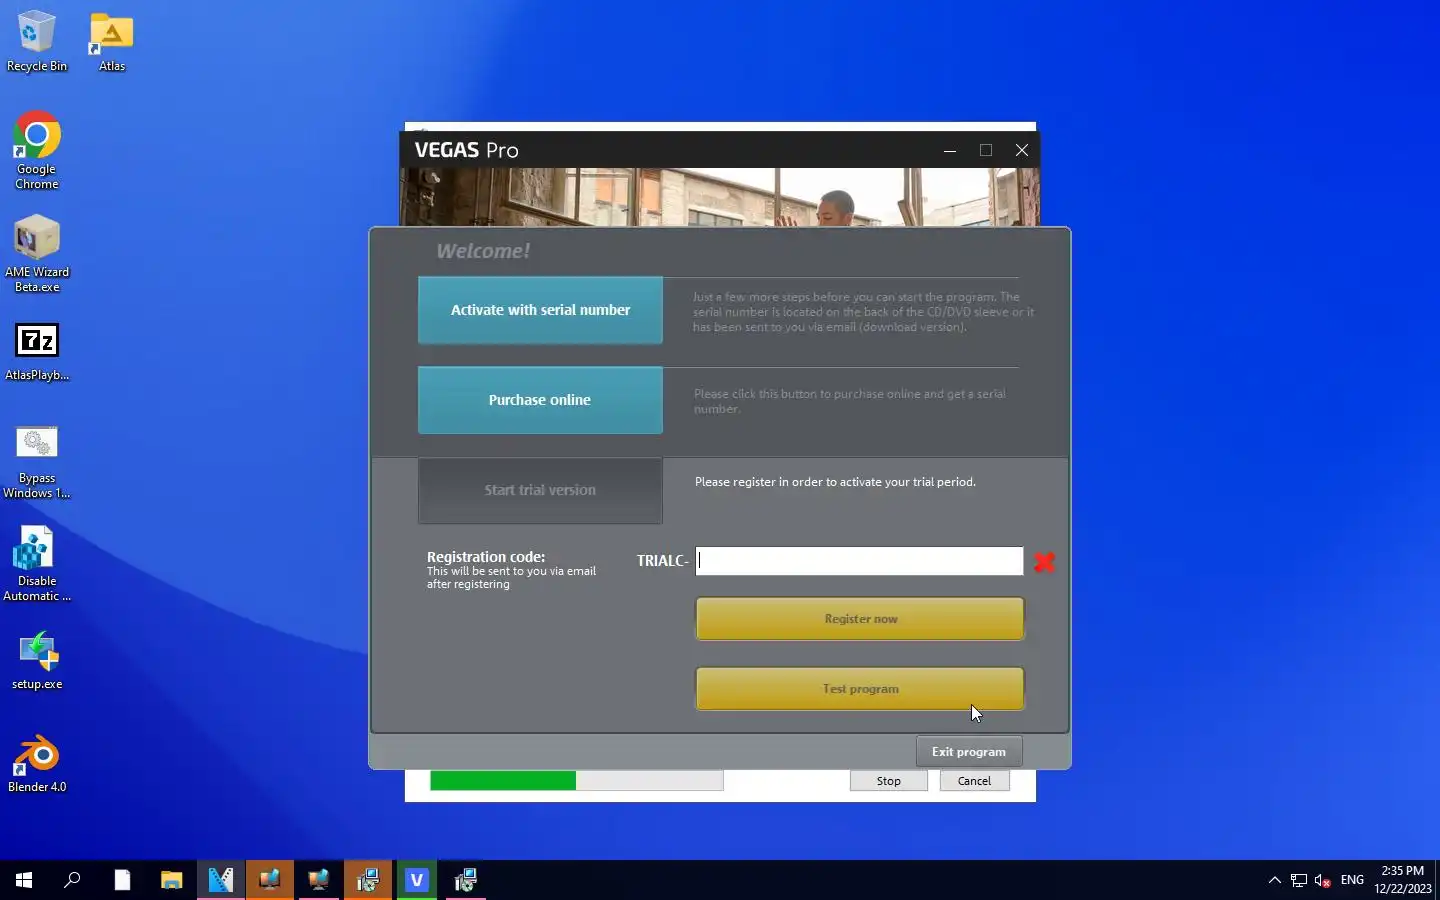
Task: Click the 'Registration code:' label
Action: point(486,557)
